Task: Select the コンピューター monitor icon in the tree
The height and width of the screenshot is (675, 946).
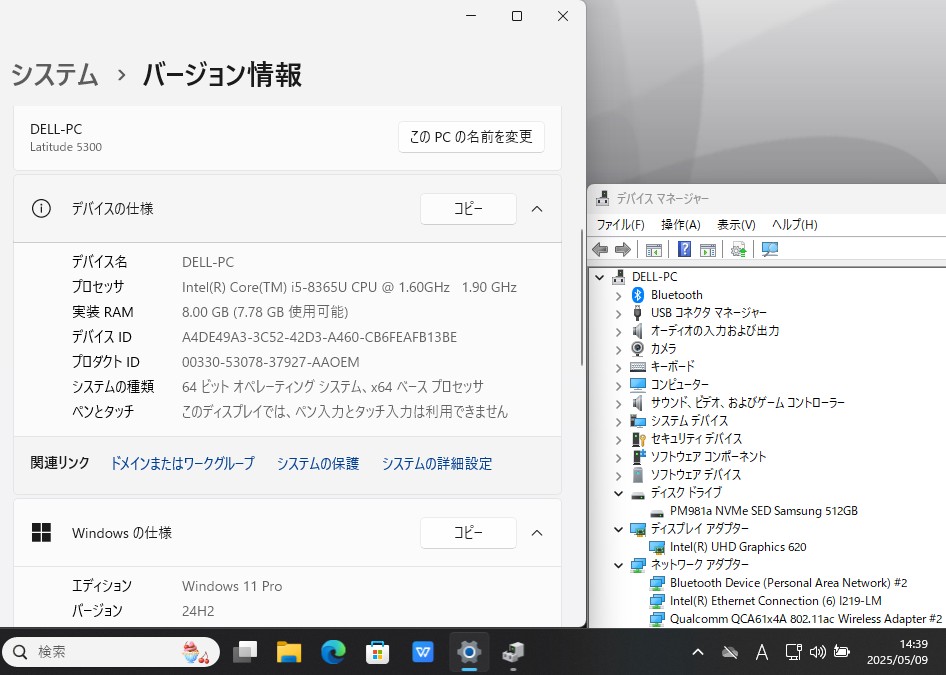Action: click(638, 384)
